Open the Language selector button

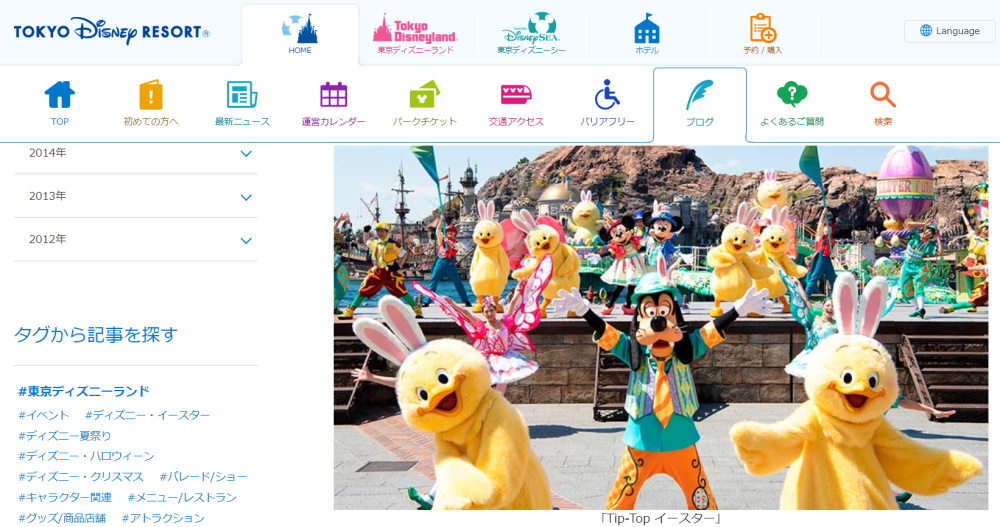tap(950, 31)
